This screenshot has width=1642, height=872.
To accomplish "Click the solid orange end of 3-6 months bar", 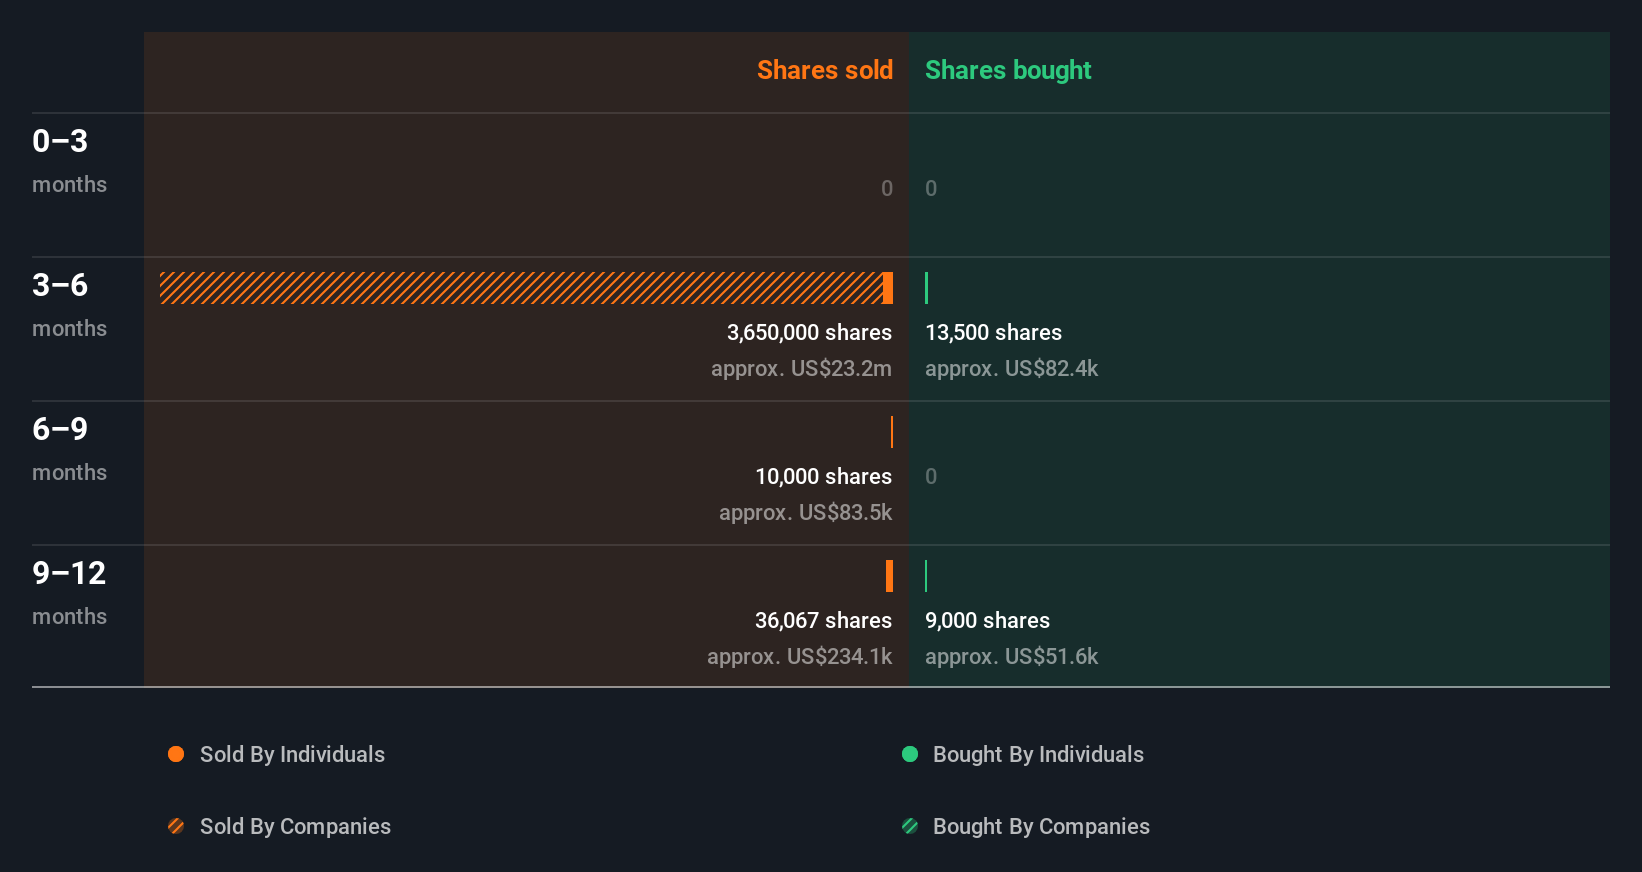I will 888,288.
